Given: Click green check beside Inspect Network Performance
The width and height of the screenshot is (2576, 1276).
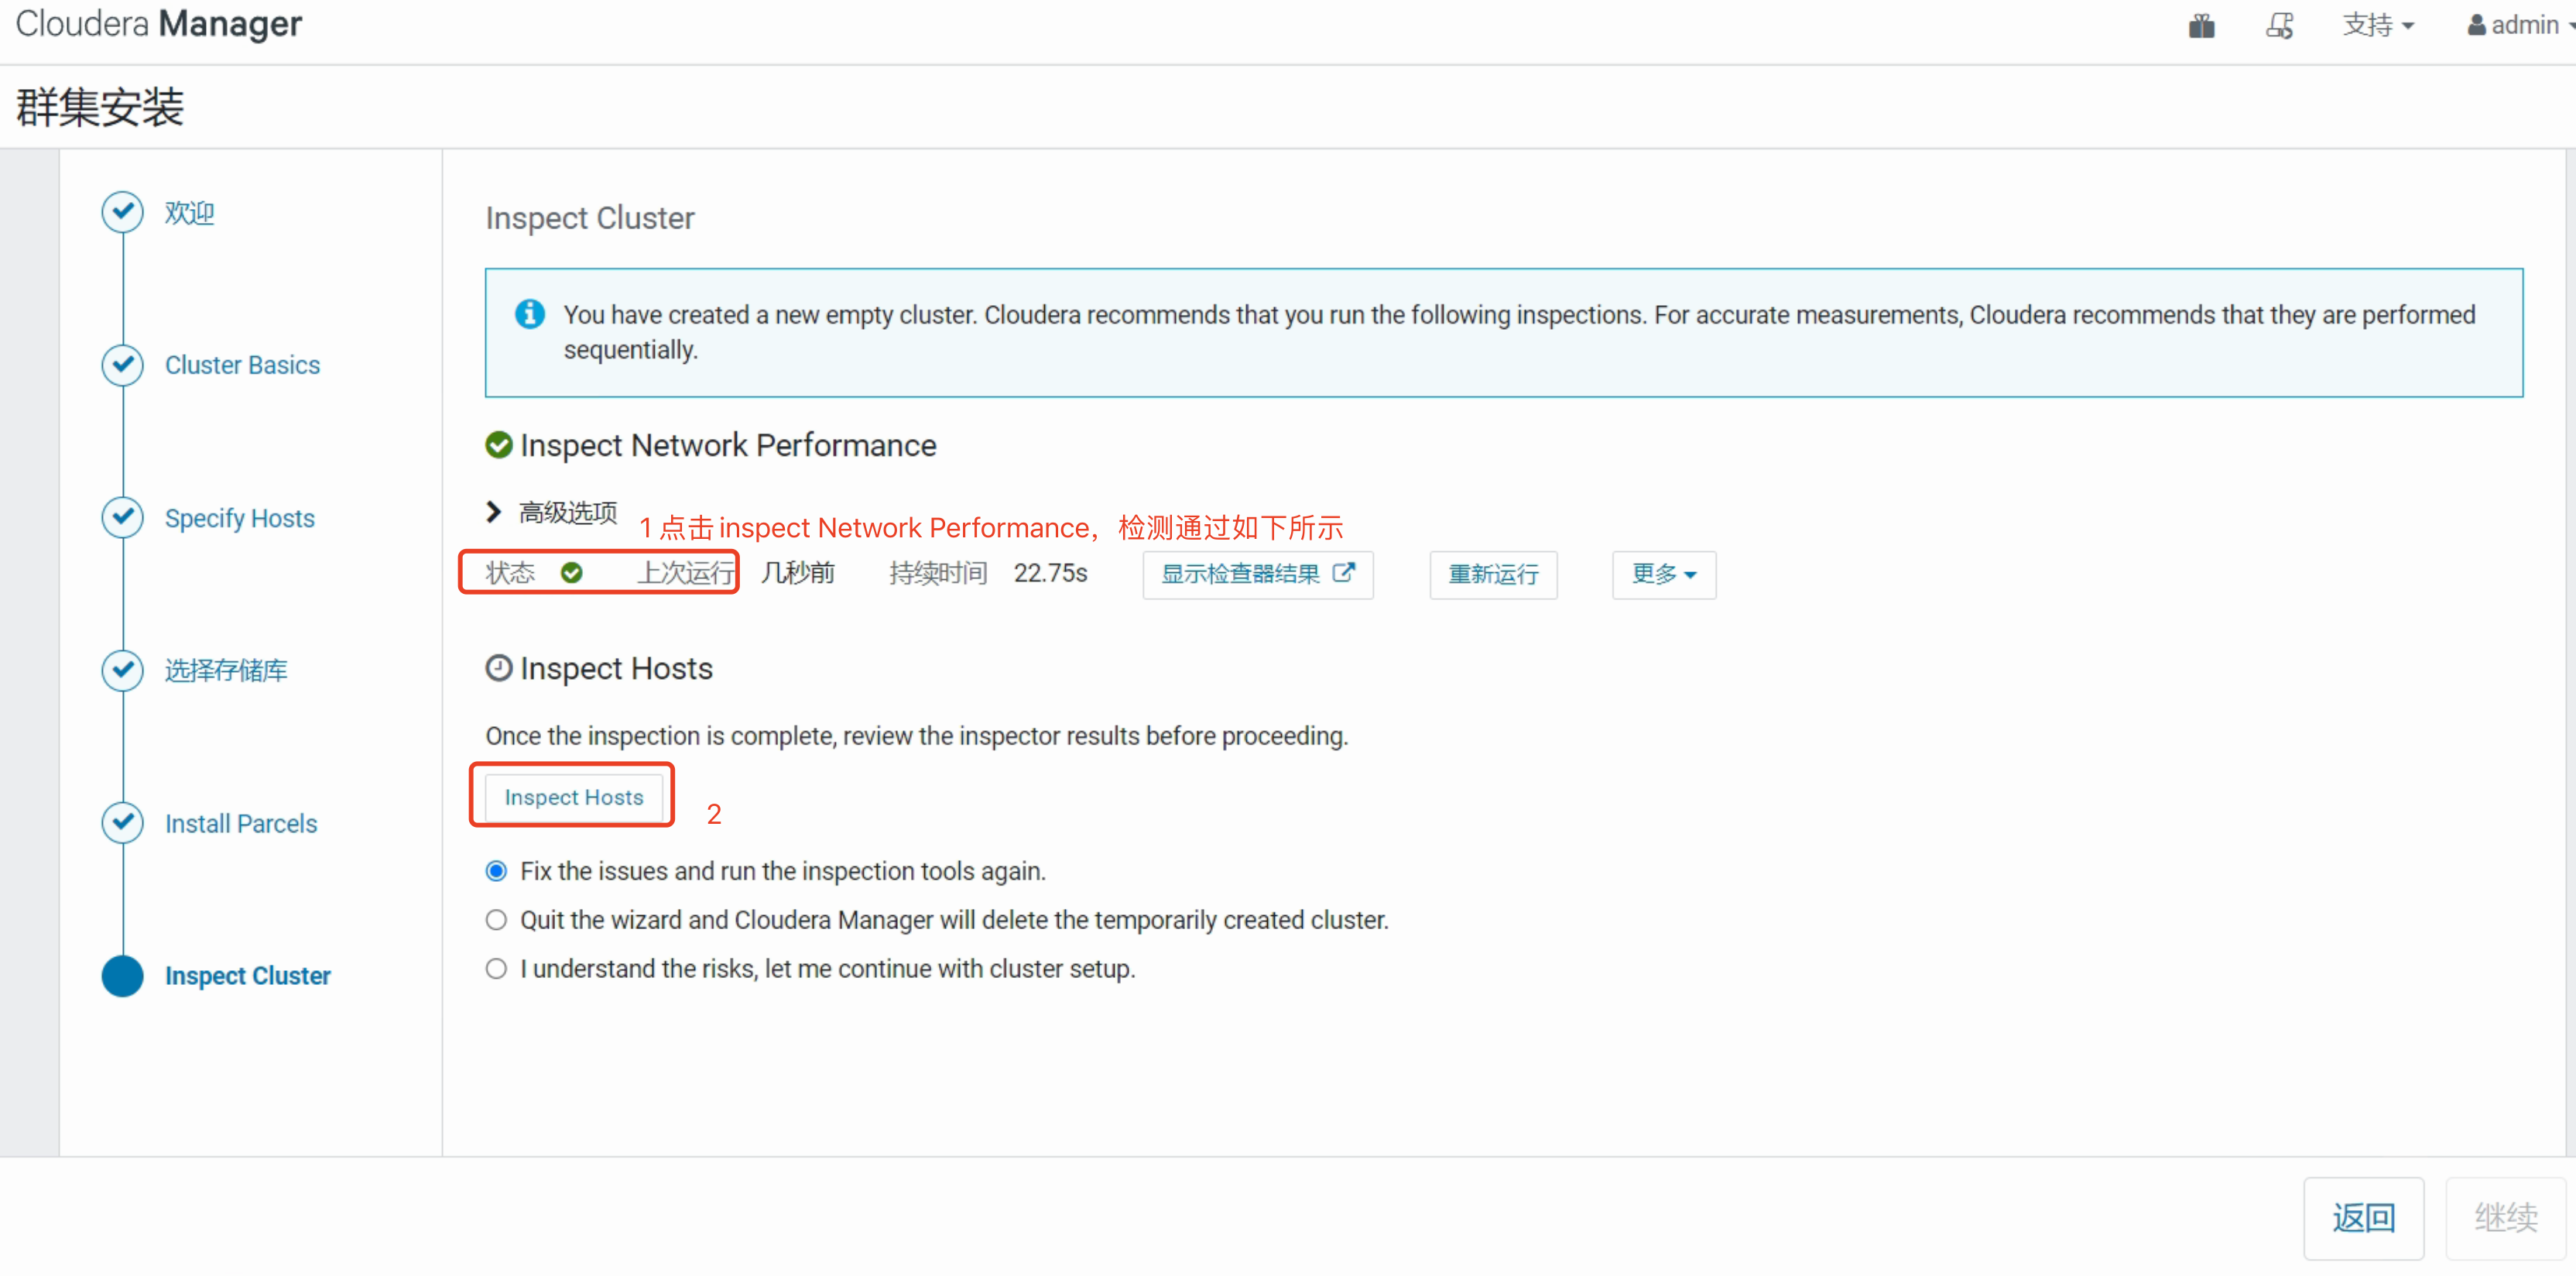Looking at the screenshot, I should pos(498,445).
